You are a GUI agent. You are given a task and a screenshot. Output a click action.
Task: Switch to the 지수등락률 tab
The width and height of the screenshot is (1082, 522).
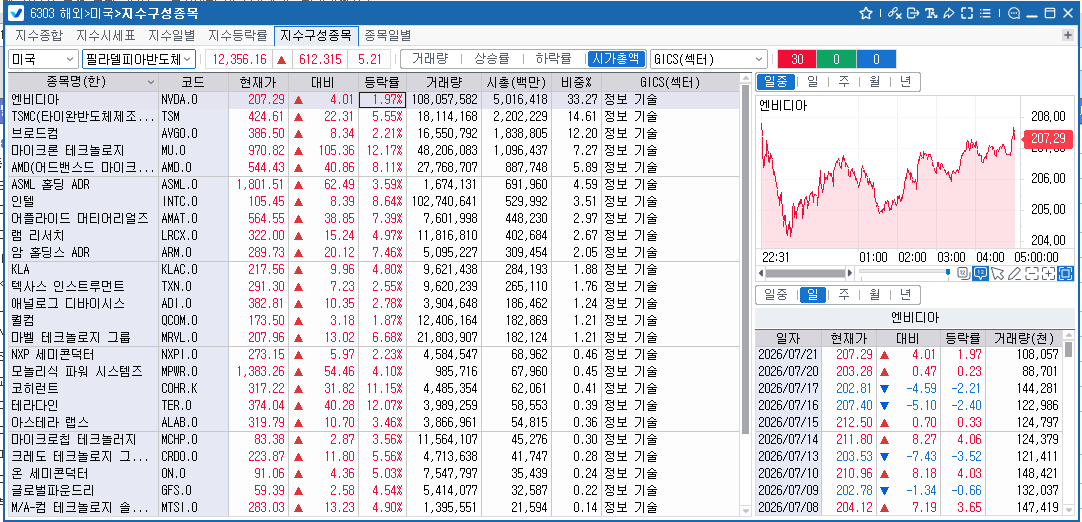(237, 35)
